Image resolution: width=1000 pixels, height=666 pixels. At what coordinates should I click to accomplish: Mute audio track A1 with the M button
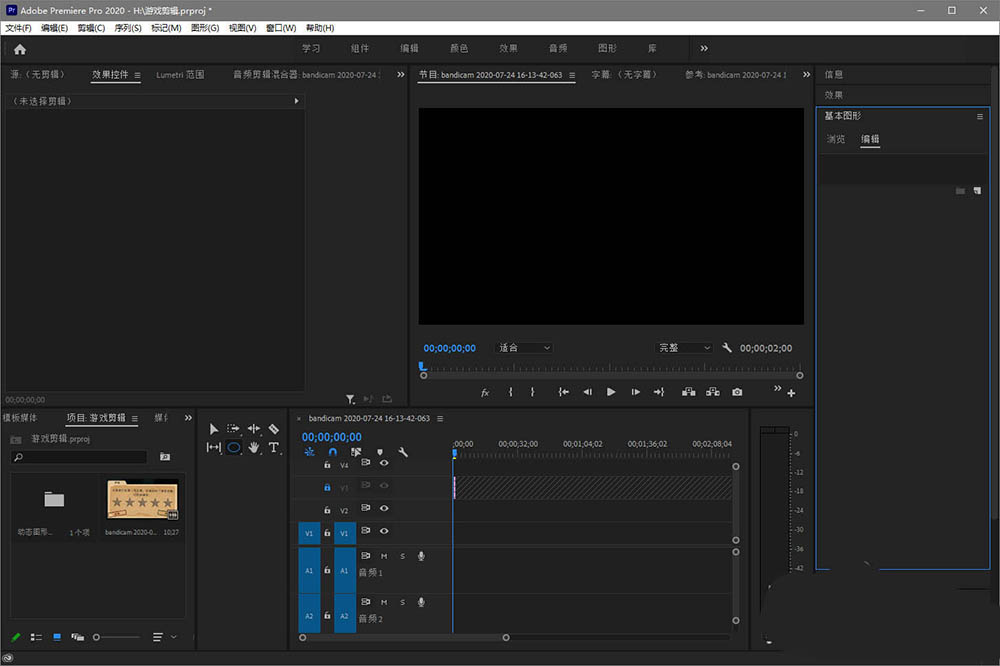[384, 556]
